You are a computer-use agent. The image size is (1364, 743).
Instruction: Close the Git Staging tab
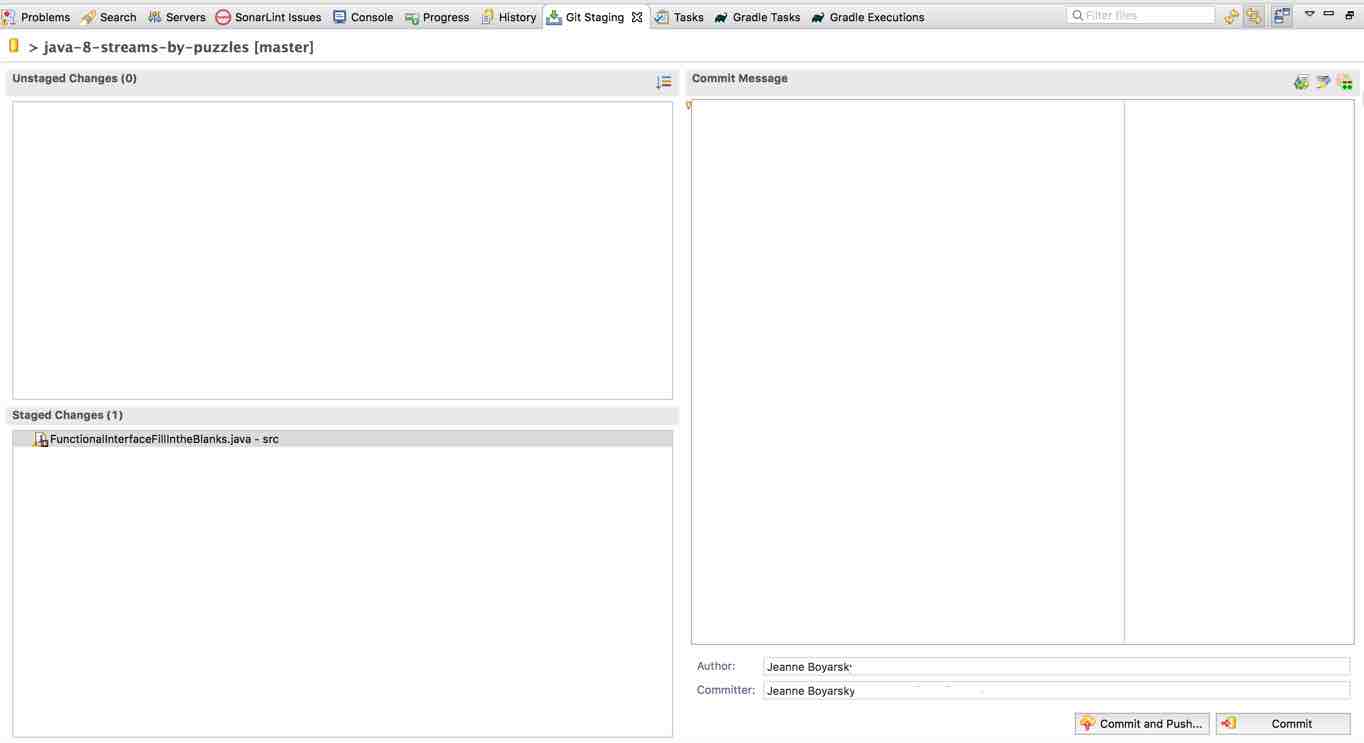637,17
